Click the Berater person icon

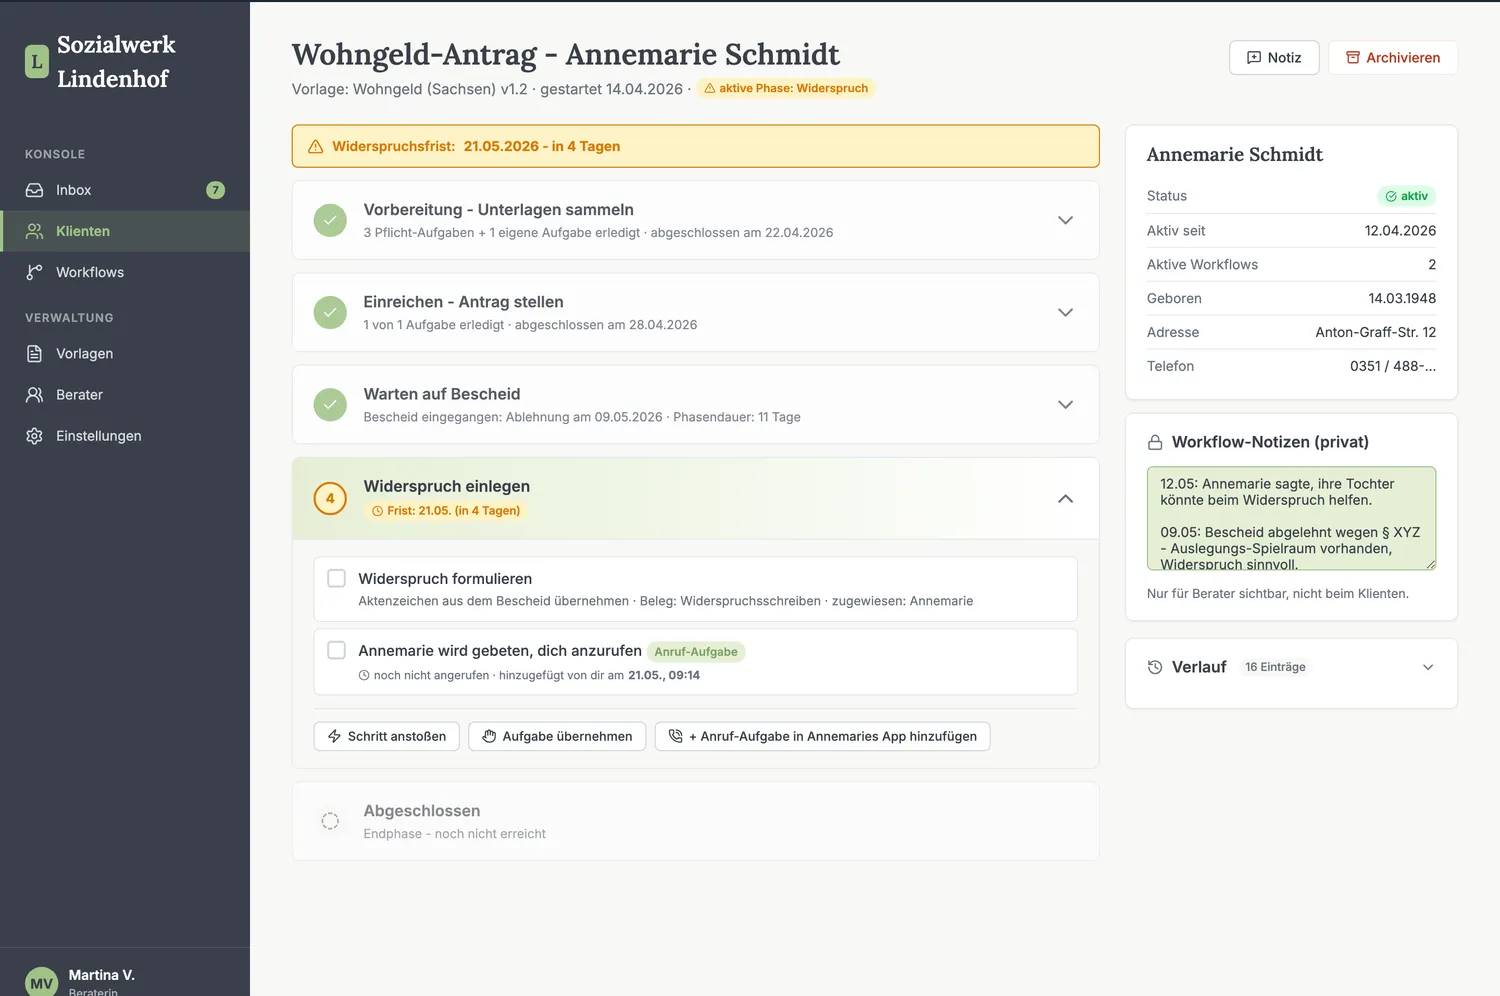(34, 395)
